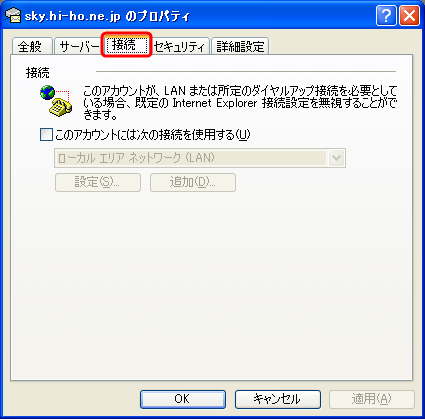The width and height of the screenshot is (425, 419).
Task: Enable このアカウントには次の接続を使用する checkbox
Action: pyautogui.click(x=46, y=135)
